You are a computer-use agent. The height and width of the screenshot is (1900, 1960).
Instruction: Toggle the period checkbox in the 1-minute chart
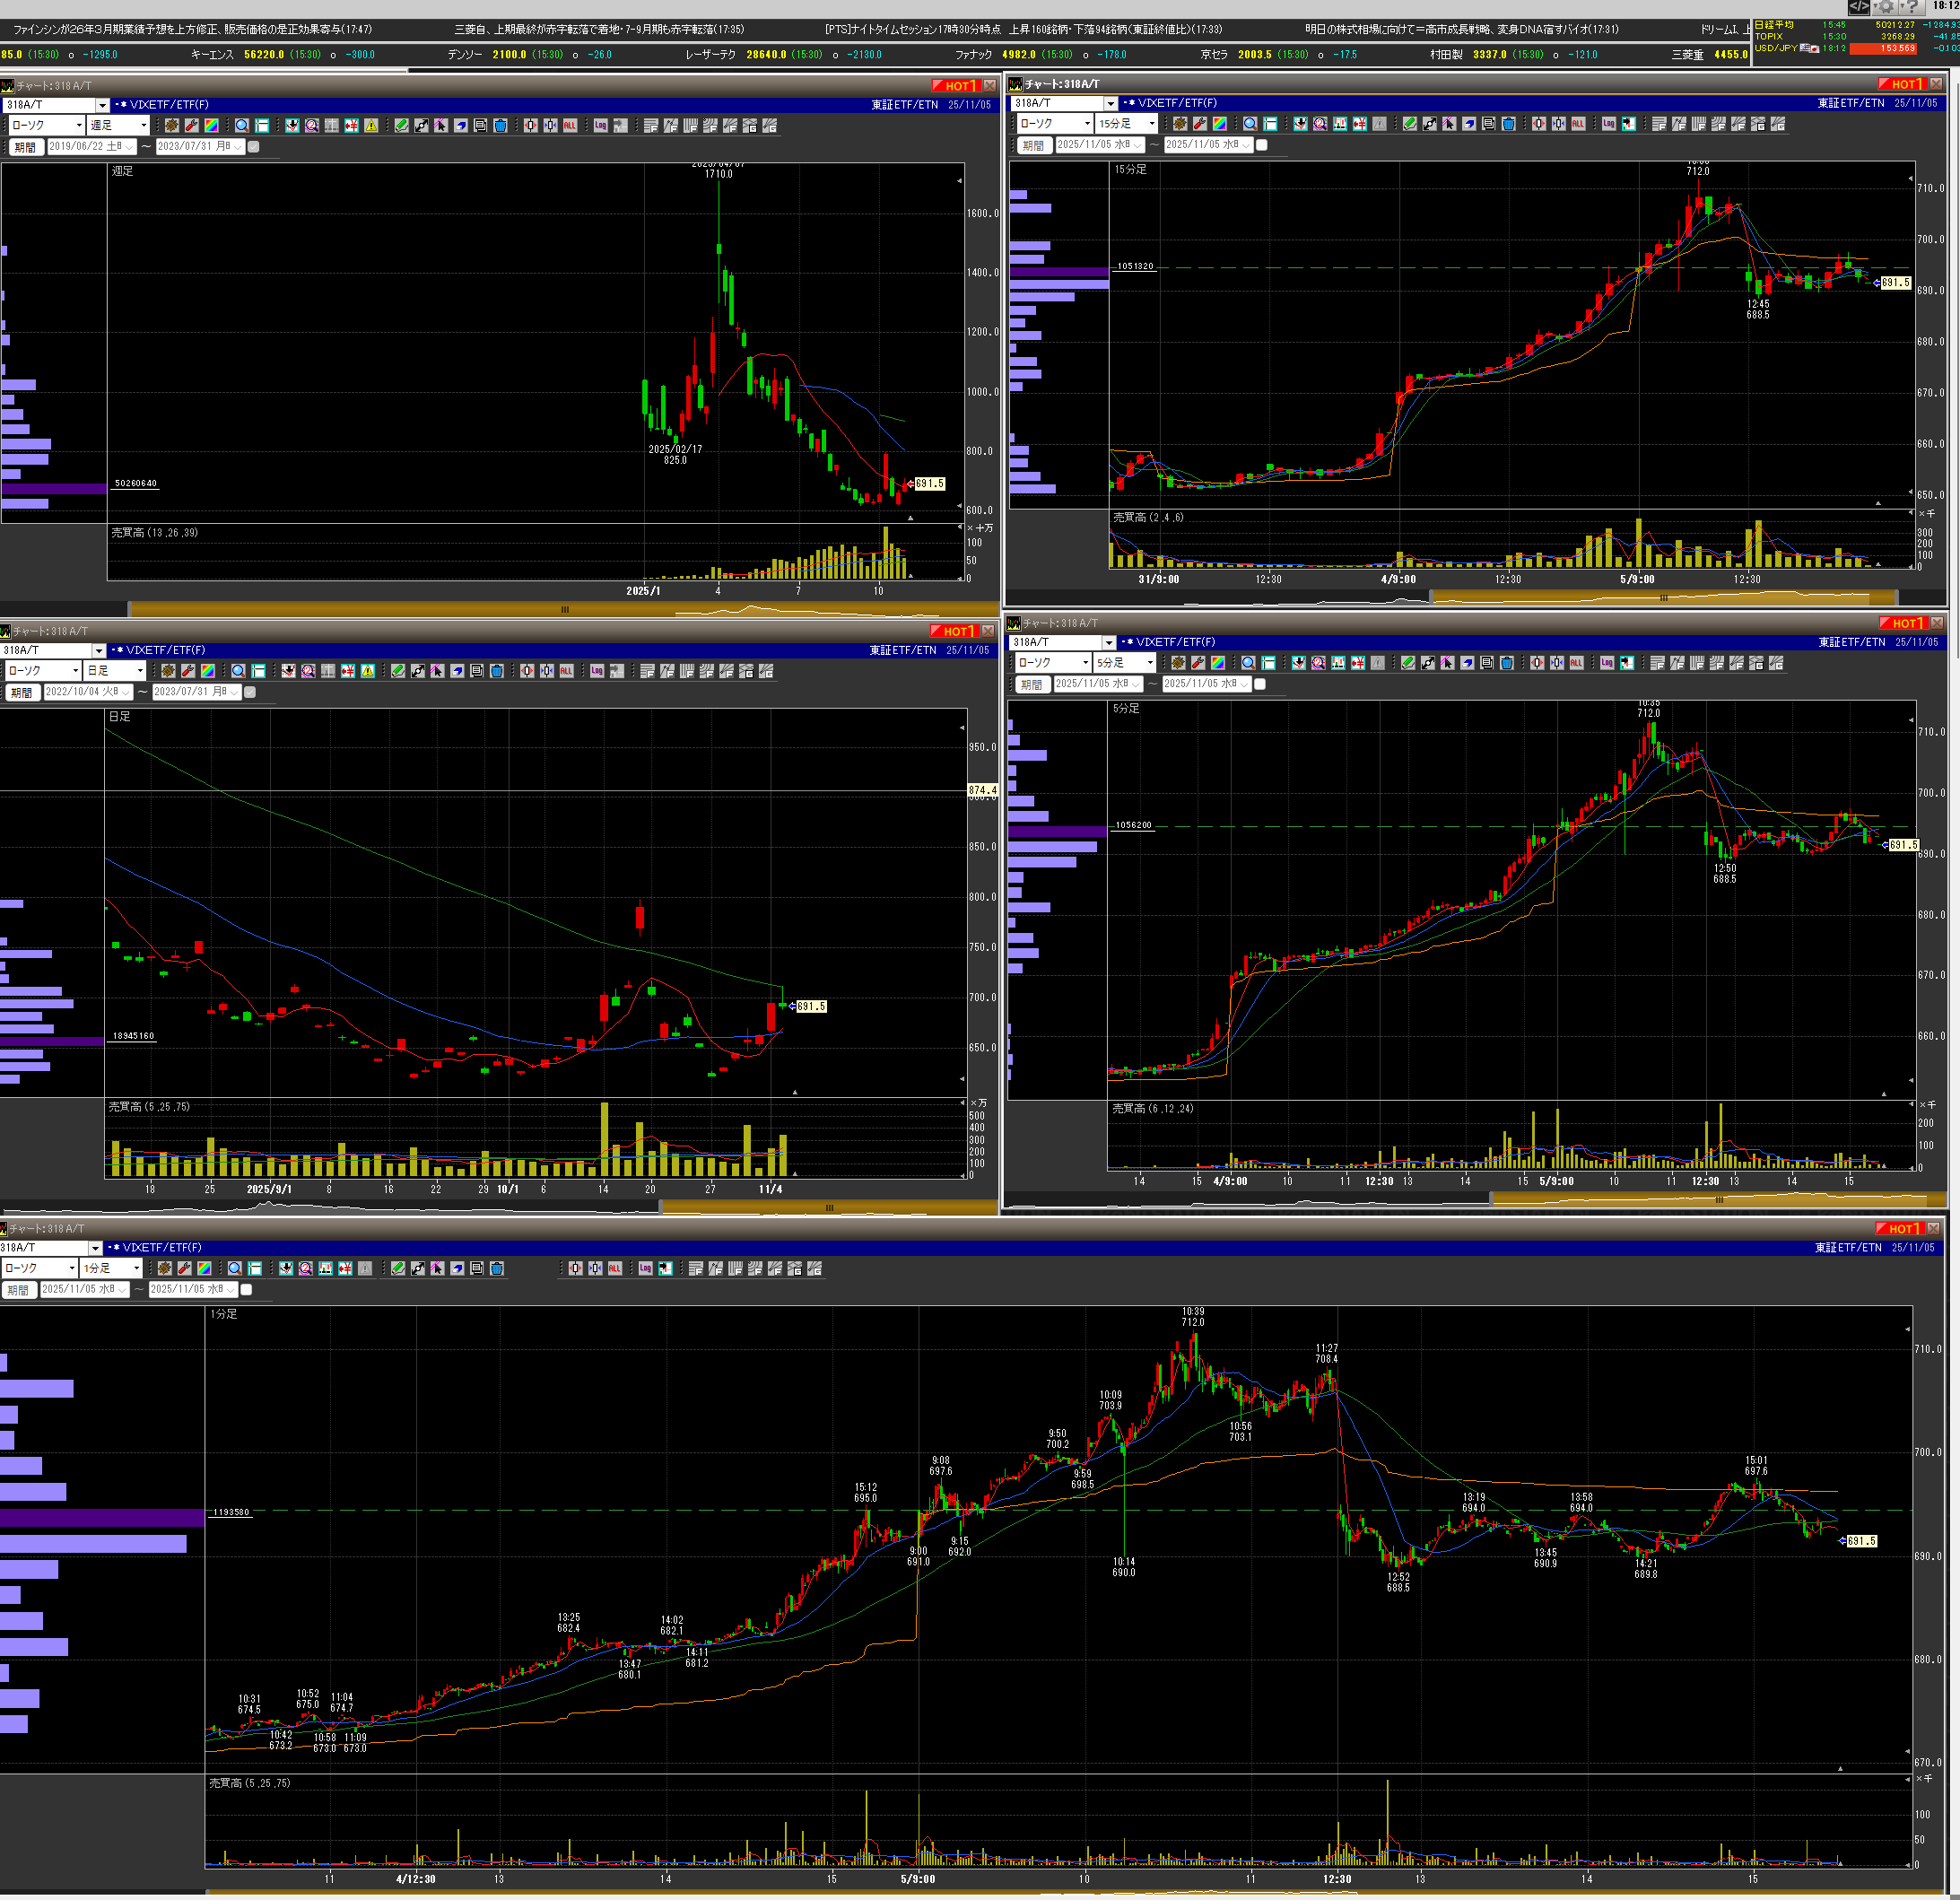[247, 1290]
